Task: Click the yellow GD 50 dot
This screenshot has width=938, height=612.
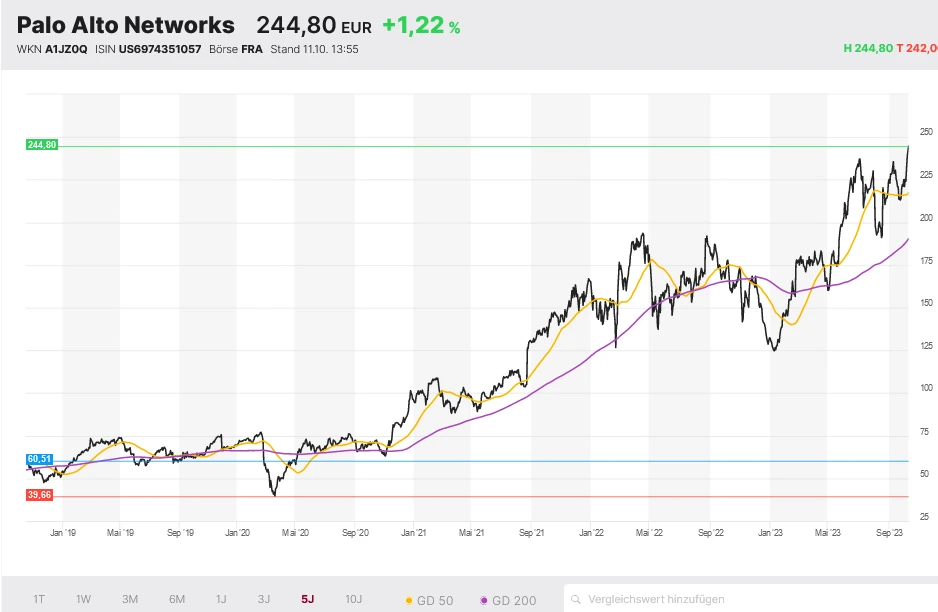Action: coord(410,600)
